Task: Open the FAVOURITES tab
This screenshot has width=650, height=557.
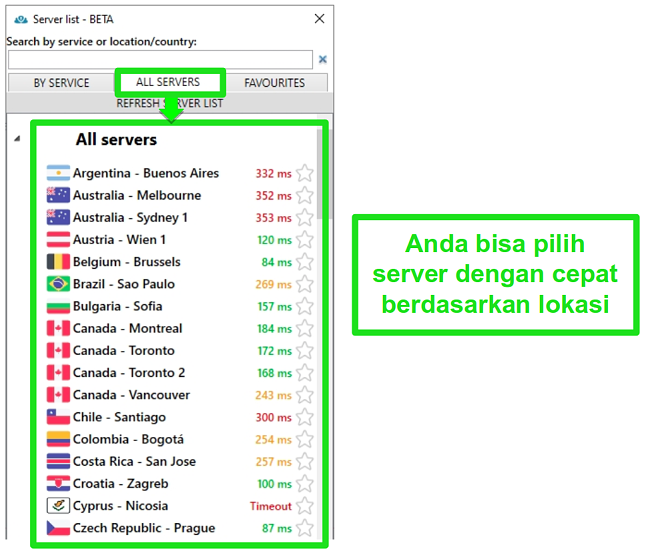Action: point(274,83)
